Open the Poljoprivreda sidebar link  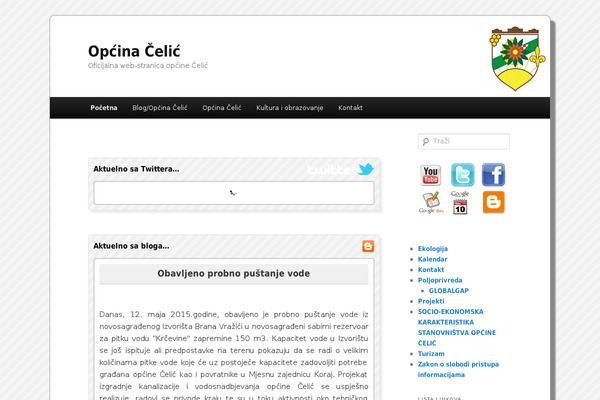click(440, 280)
